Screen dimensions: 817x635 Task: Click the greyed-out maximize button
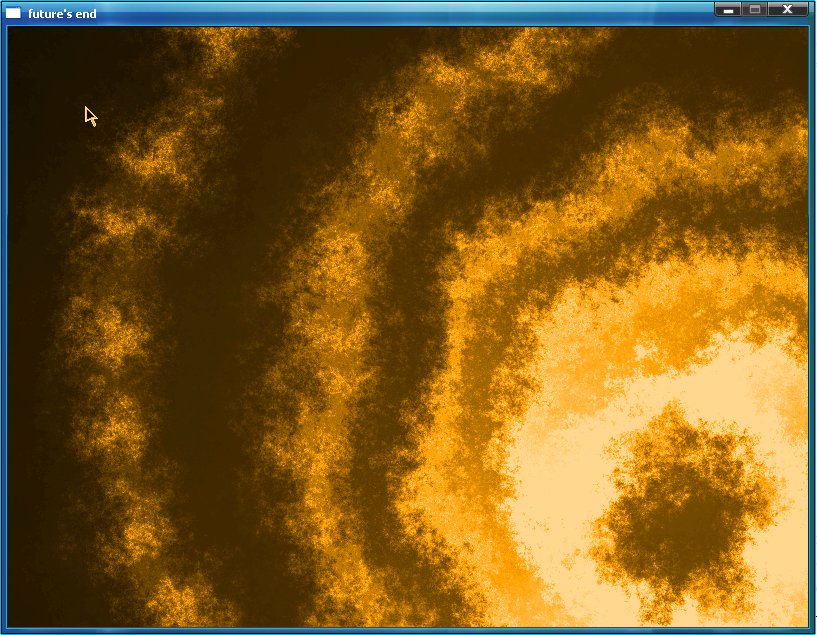pos(755,9)
